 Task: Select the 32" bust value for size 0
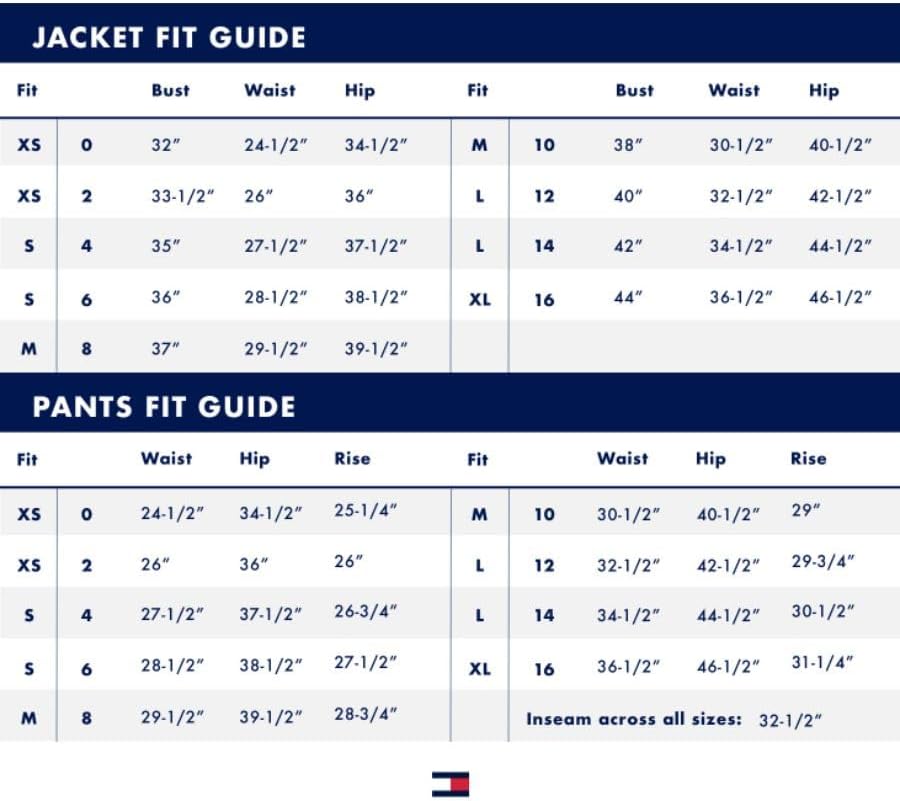(166, 145)
